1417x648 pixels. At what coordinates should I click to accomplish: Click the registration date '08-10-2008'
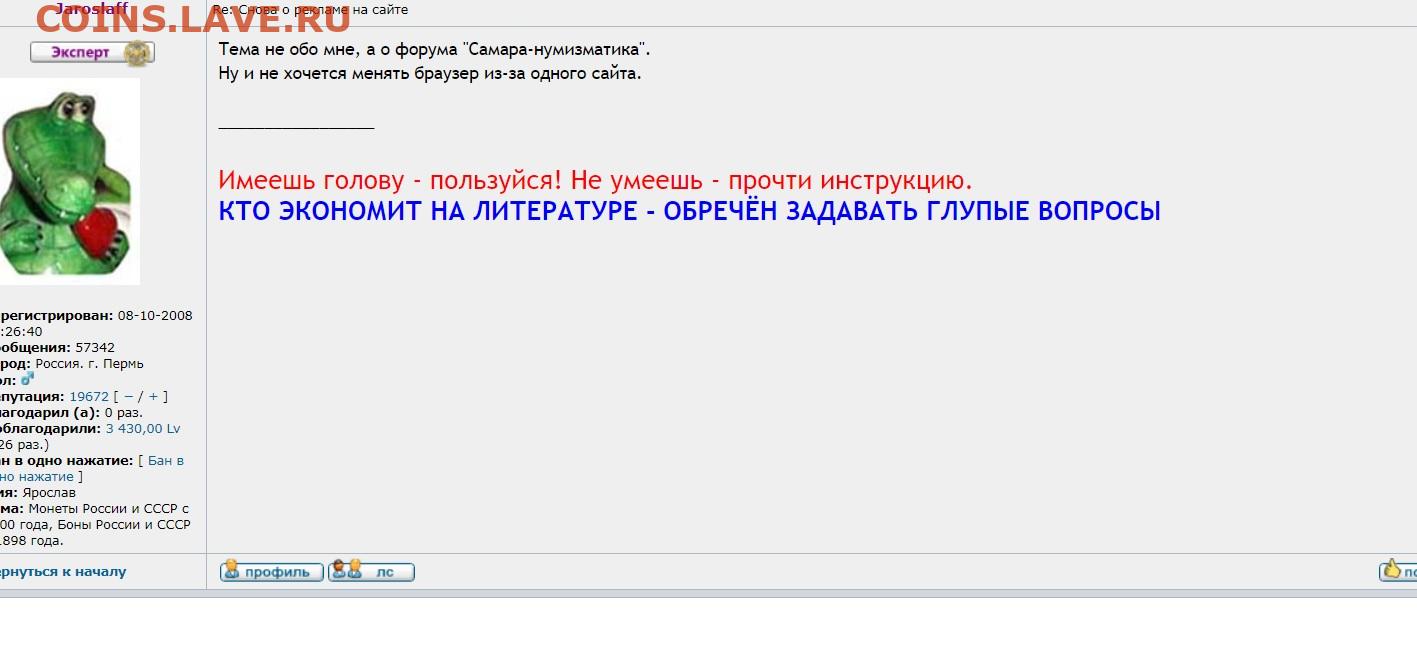[155, 315]
